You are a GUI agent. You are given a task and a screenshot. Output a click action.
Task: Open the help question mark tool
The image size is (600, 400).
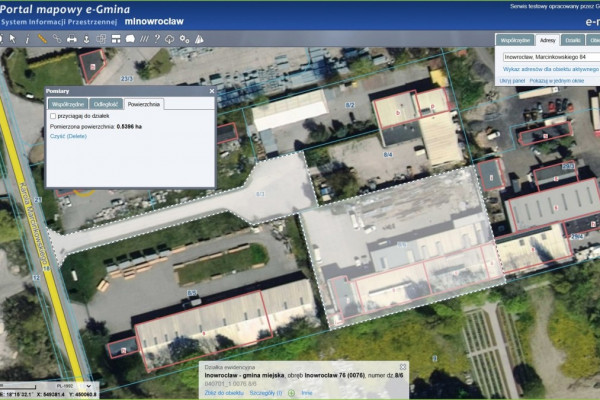156,39
